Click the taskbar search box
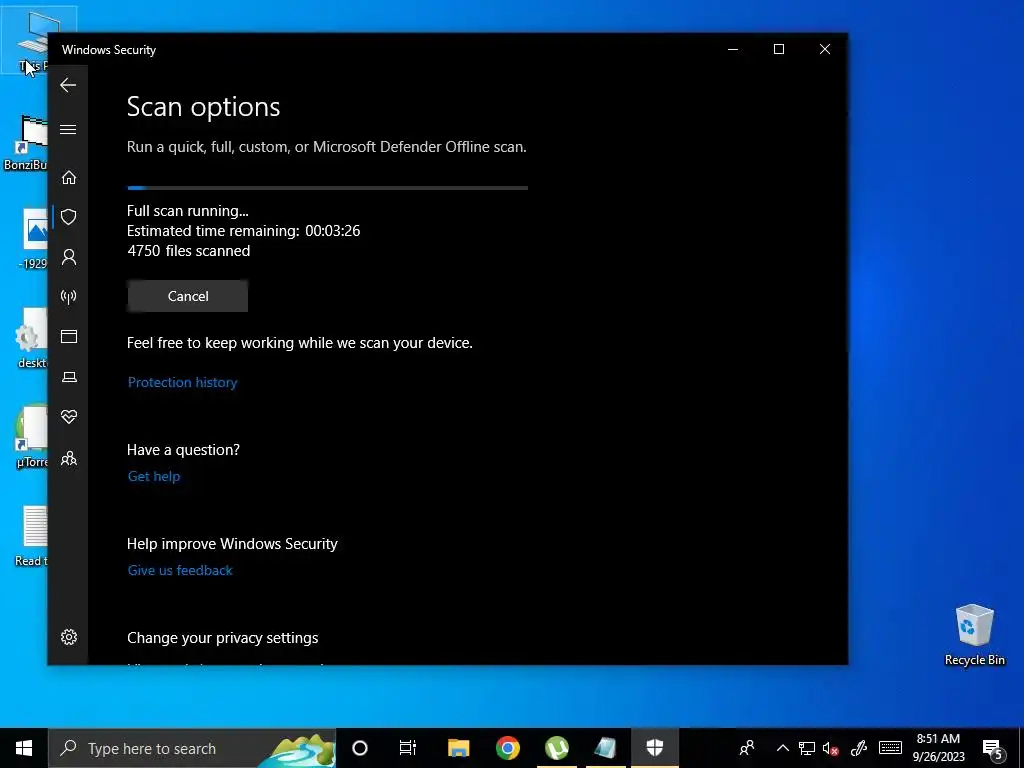This screenshot has height=768, width=1024. click(x=192, y=748)
